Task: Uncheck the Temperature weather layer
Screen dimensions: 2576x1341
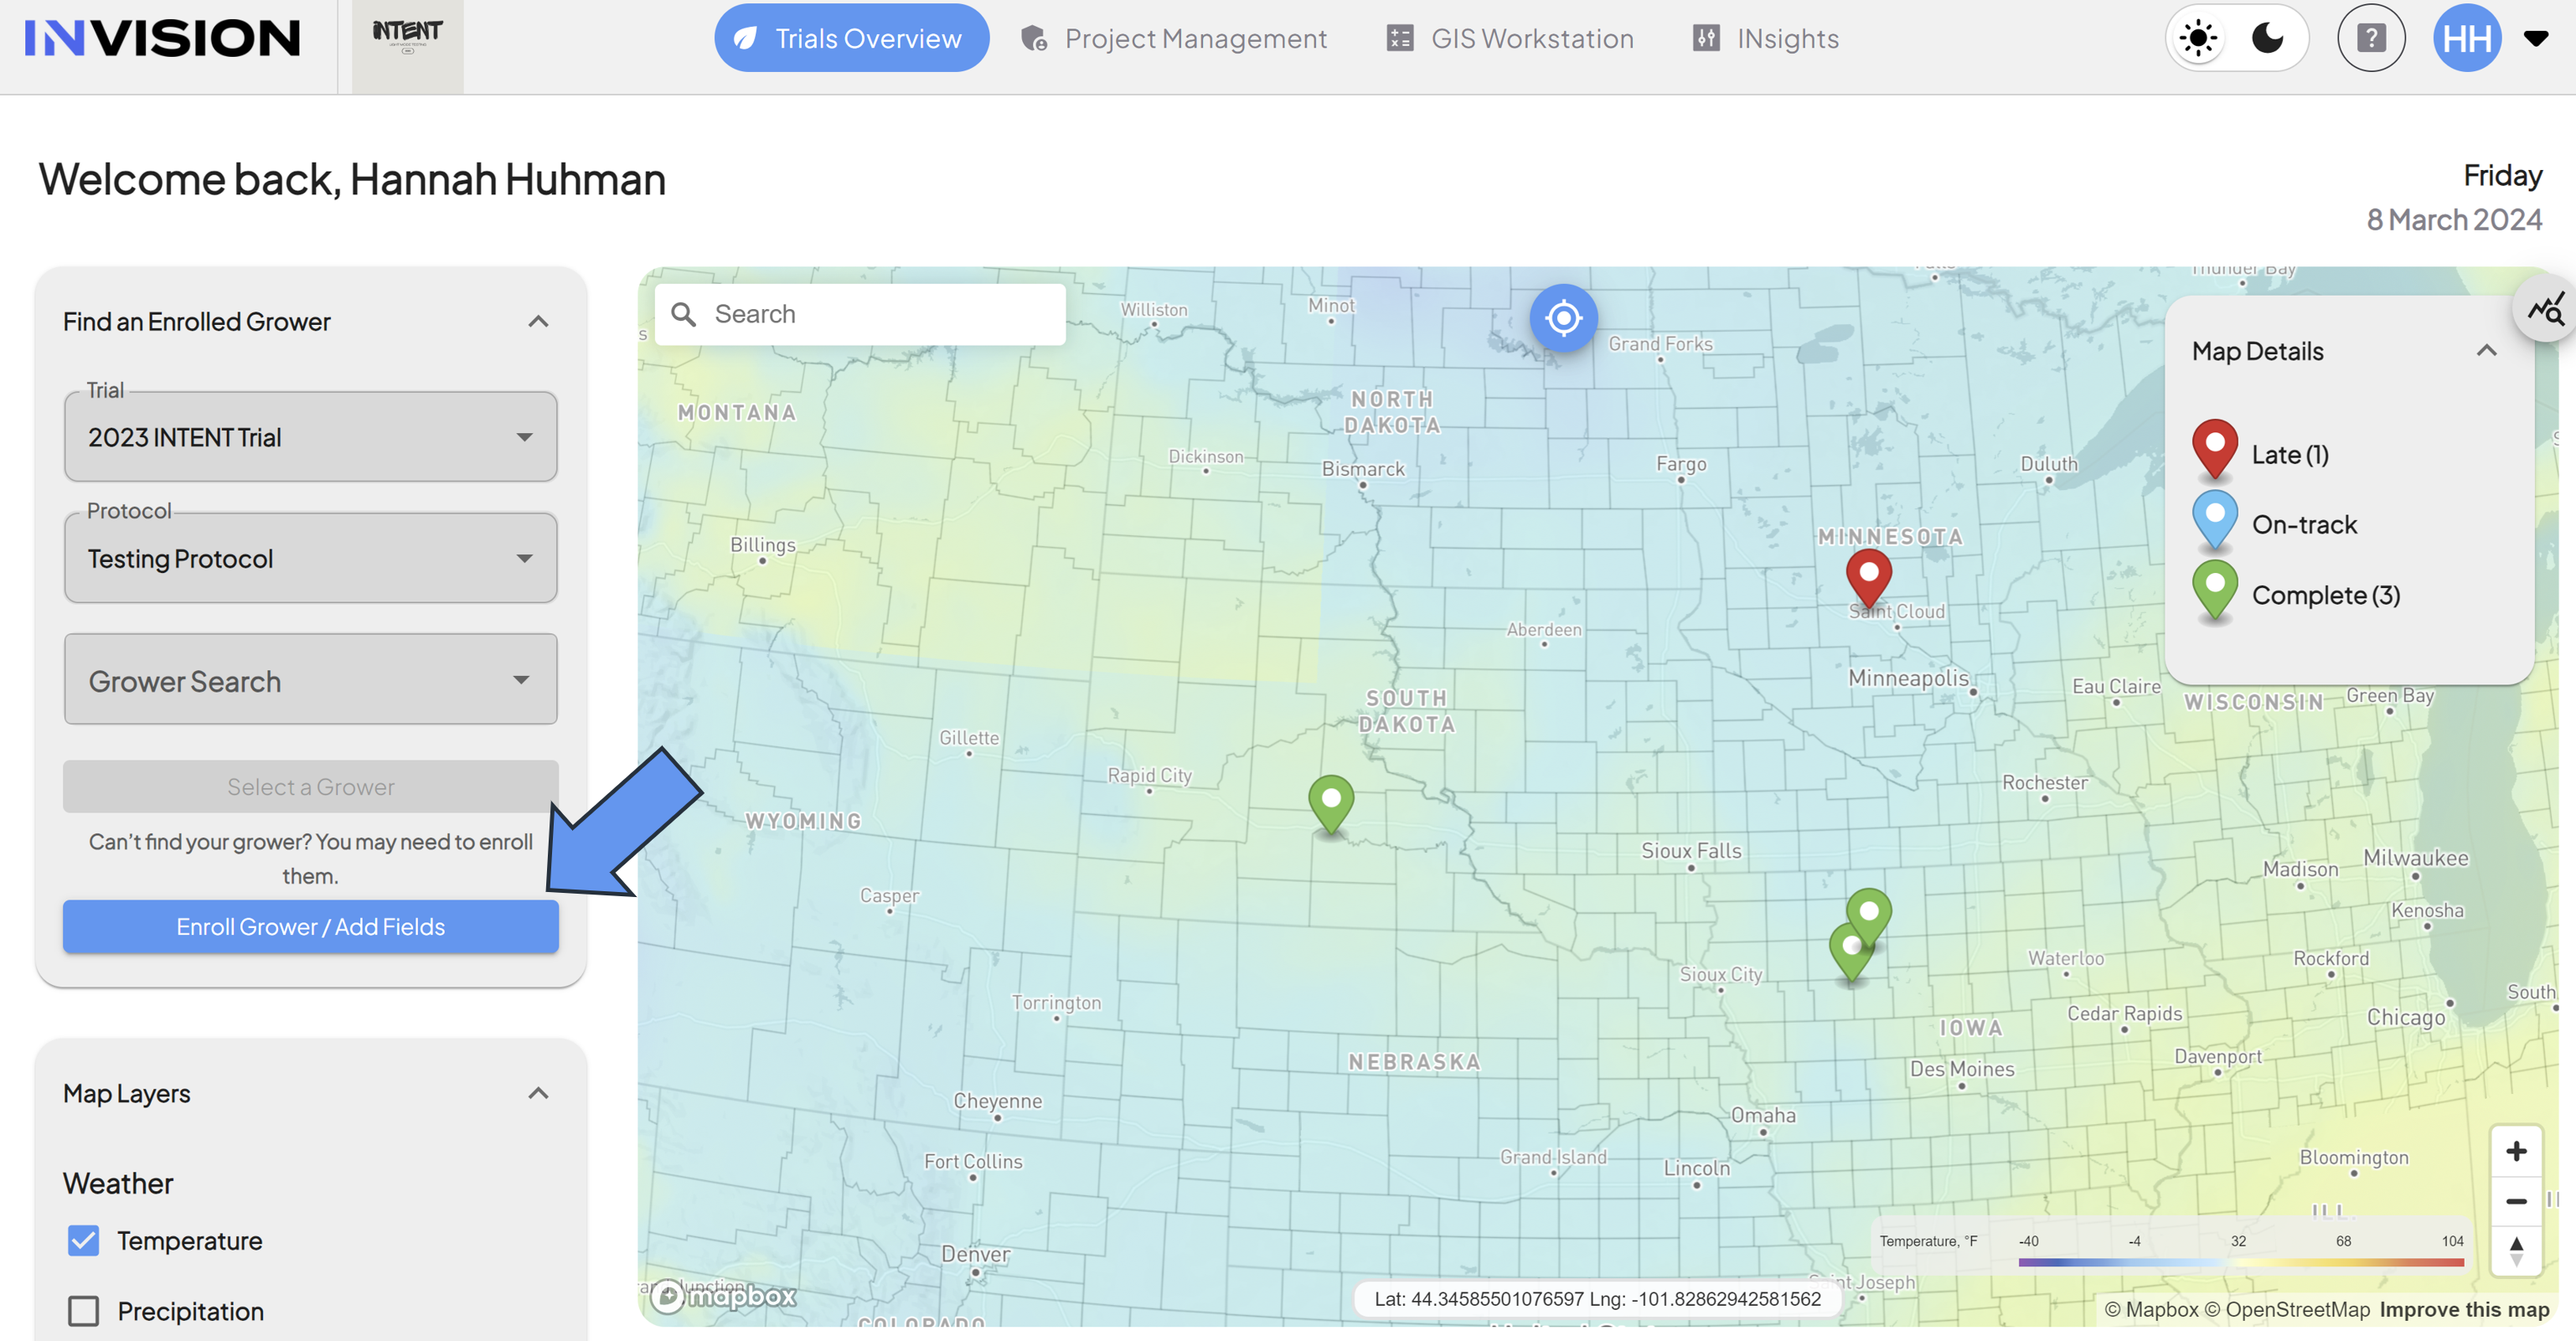Action: click(84, 1240)
